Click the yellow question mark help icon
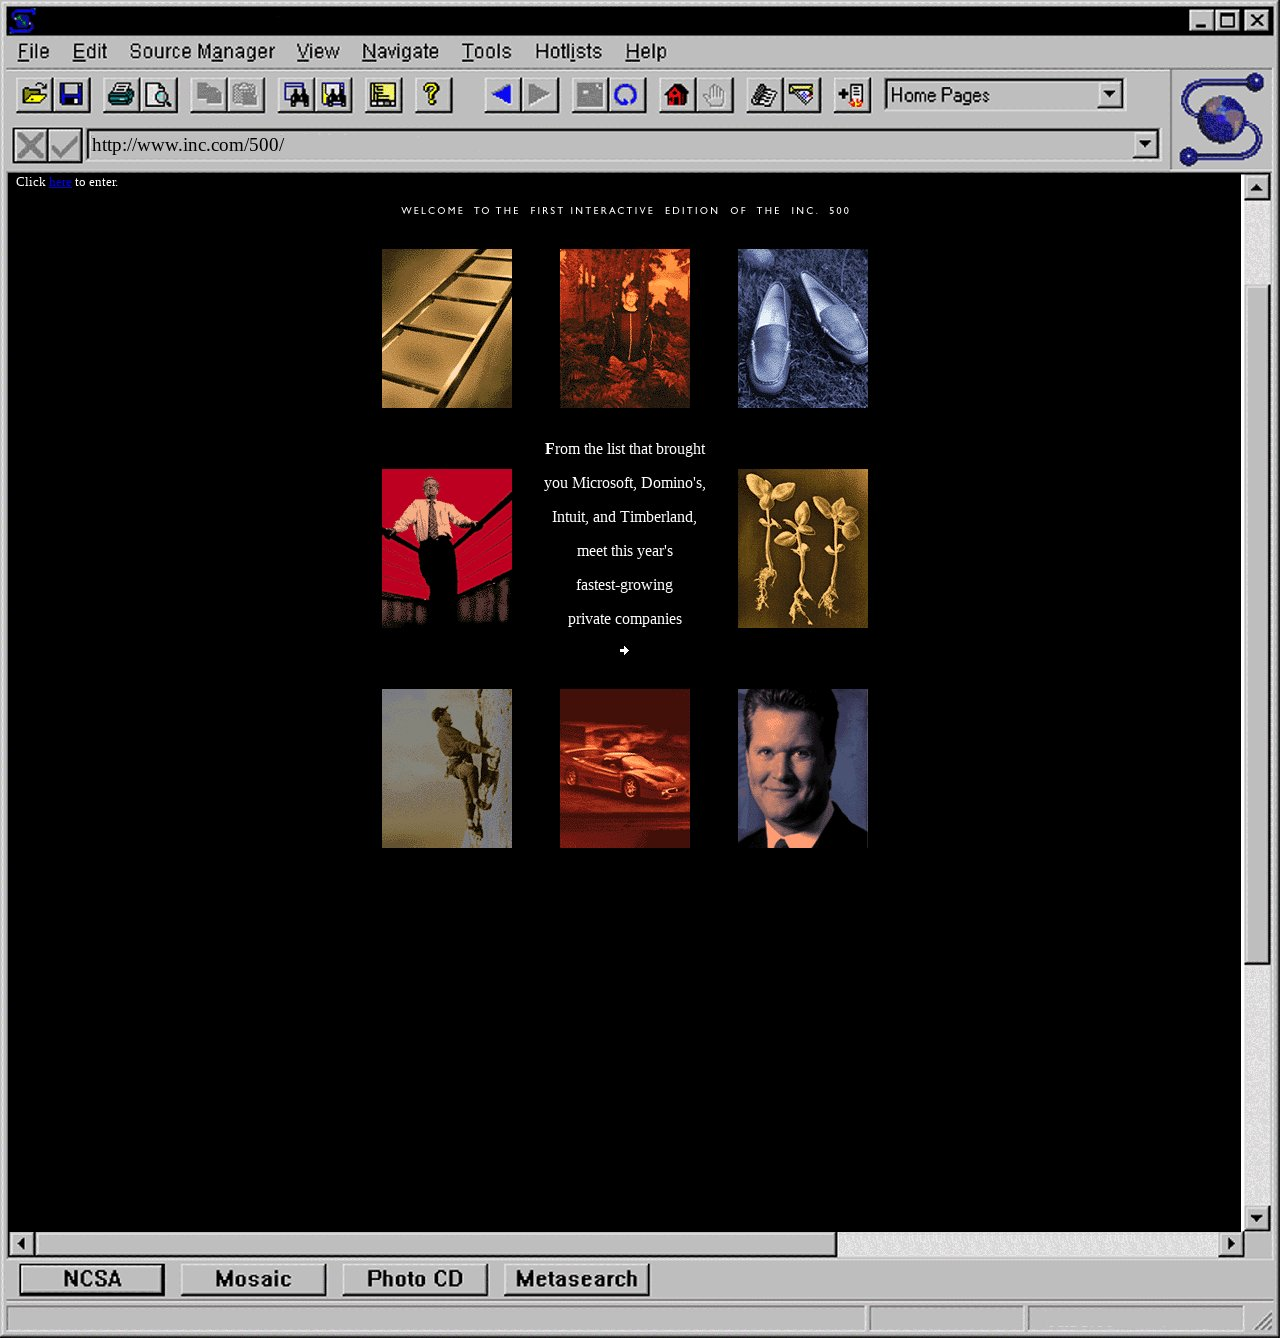 pos(432,95)
